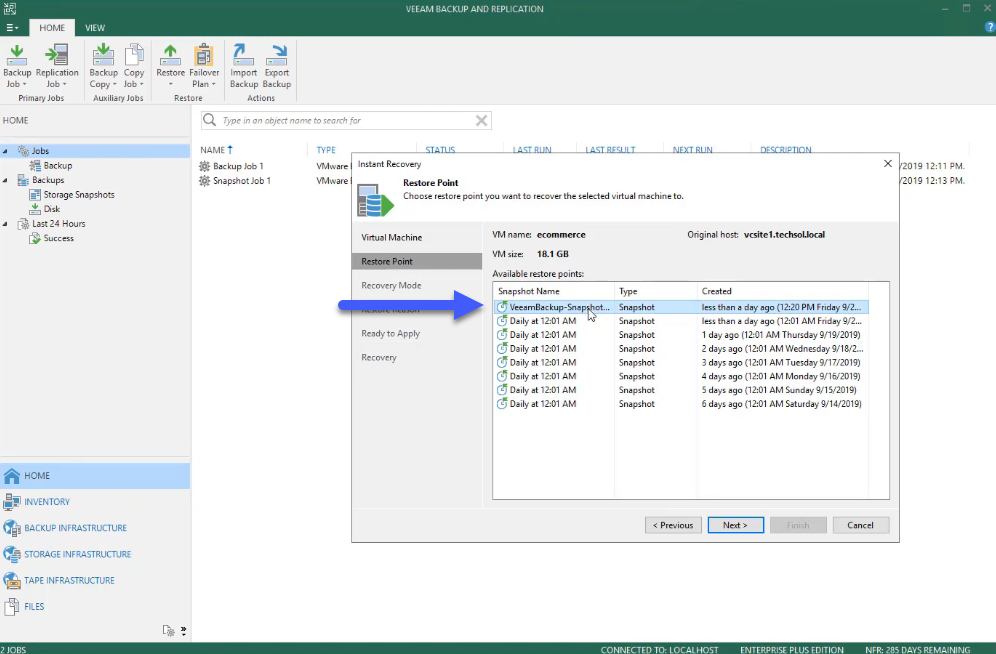Open the application hamburger menu
The width and height of the screenshot is (996, 654).
point(12,28)
